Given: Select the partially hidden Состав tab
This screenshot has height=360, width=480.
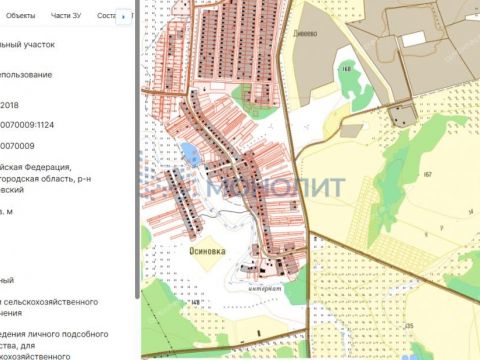Looking at the screenshot, I should (x=106, y=15).
